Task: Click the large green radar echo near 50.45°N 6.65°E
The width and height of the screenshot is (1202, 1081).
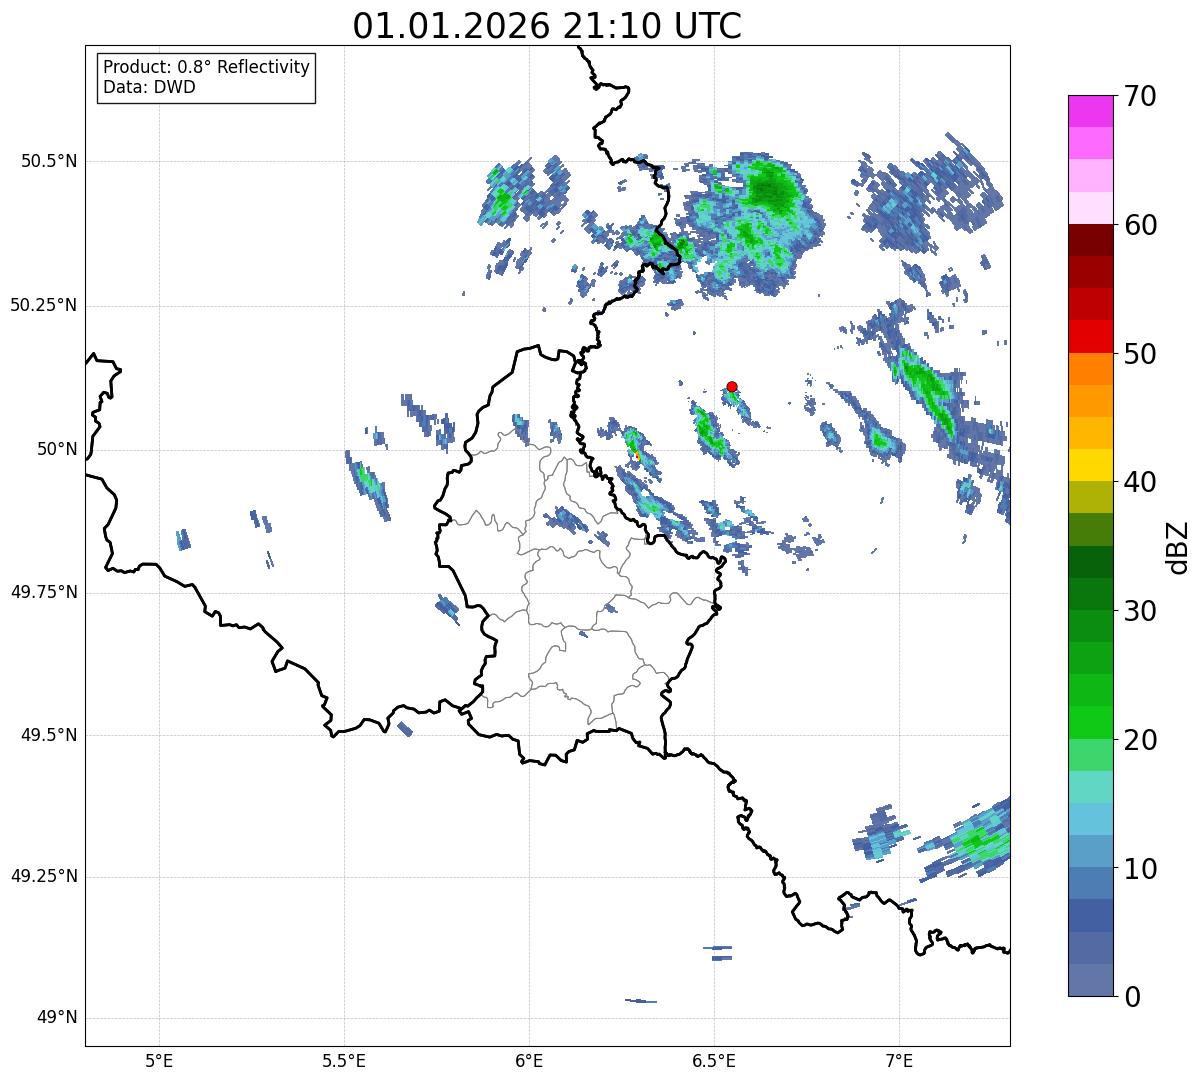Action: [x=755, y=225]
